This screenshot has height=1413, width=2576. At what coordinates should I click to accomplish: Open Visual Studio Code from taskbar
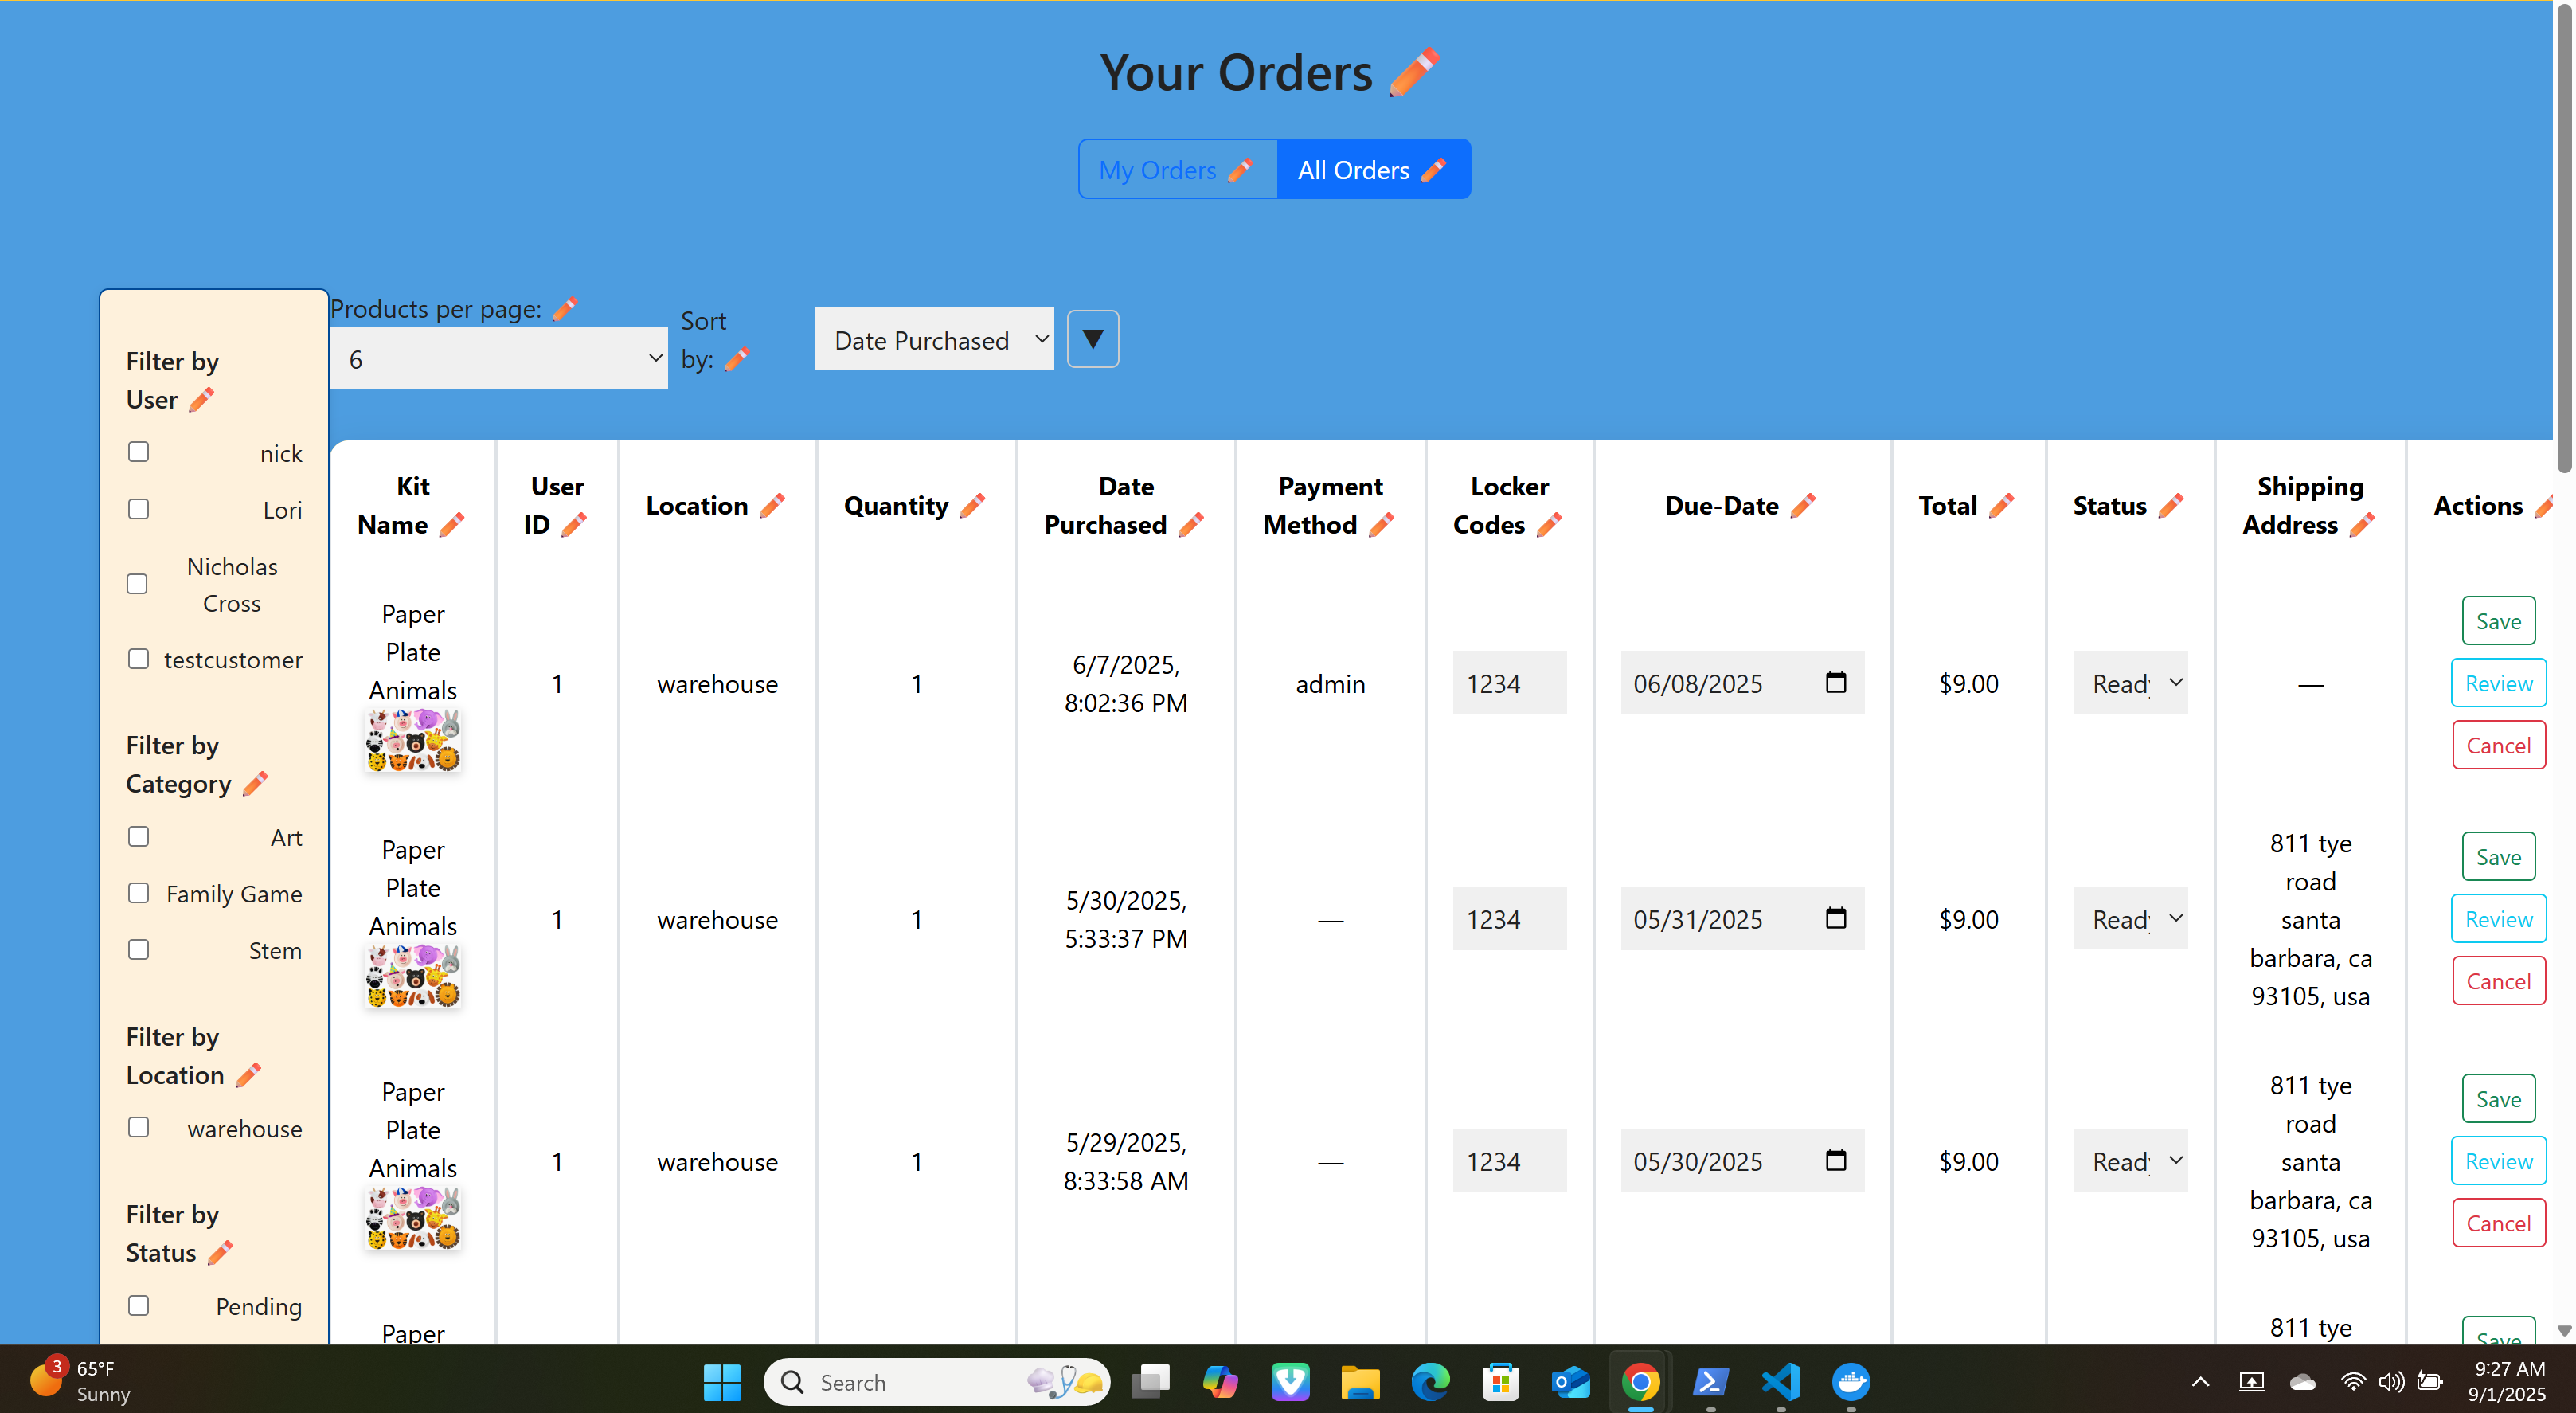click(1780, 1382)
